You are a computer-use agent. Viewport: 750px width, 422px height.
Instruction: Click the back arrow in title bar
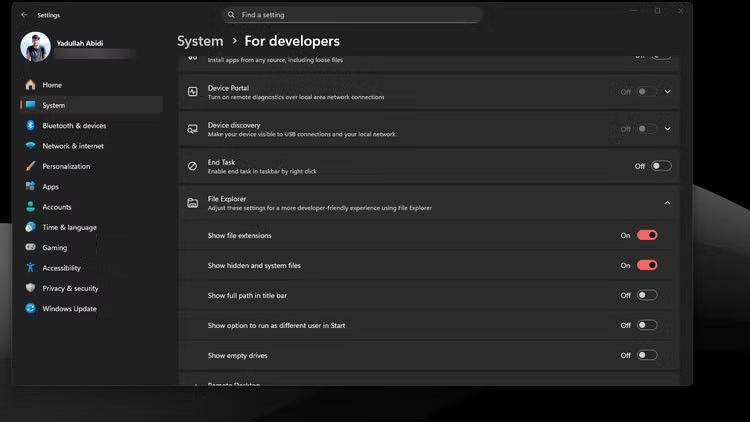[x=24, y=15]
